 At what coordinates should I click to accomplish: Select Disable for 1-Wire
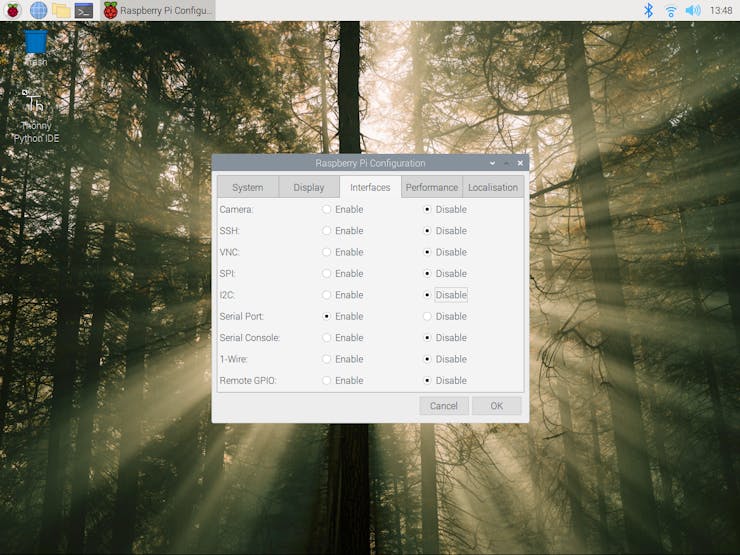click(x=445, y=359)
